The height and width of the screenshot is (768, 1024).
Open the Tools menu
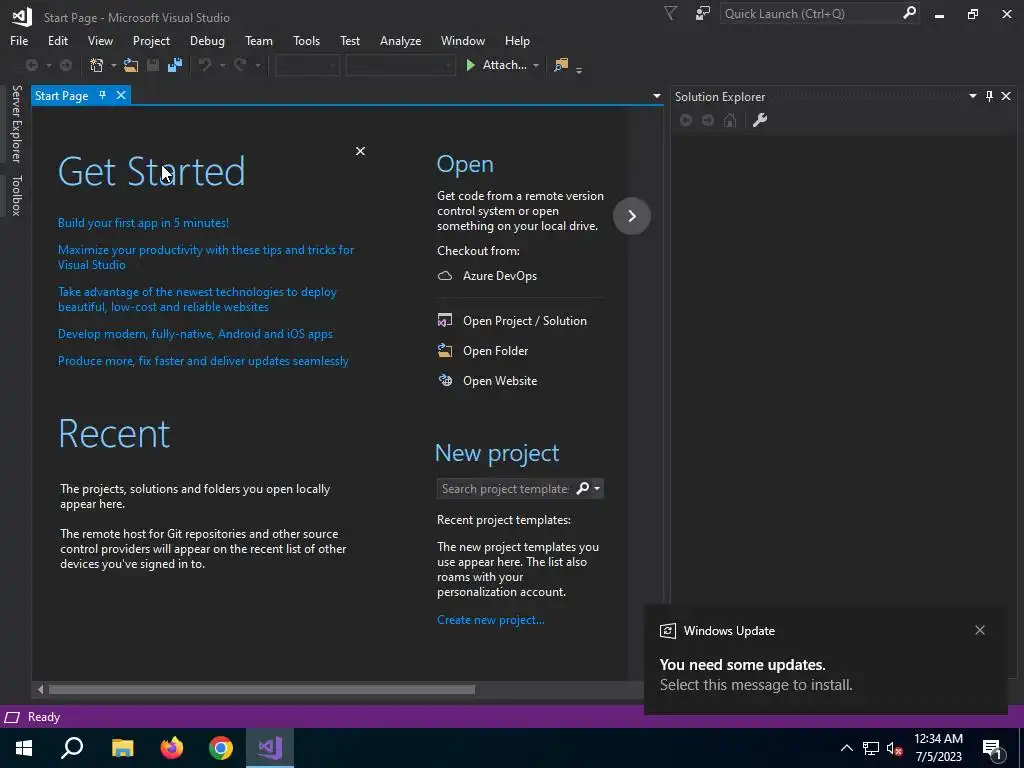[x=306, y=40]
